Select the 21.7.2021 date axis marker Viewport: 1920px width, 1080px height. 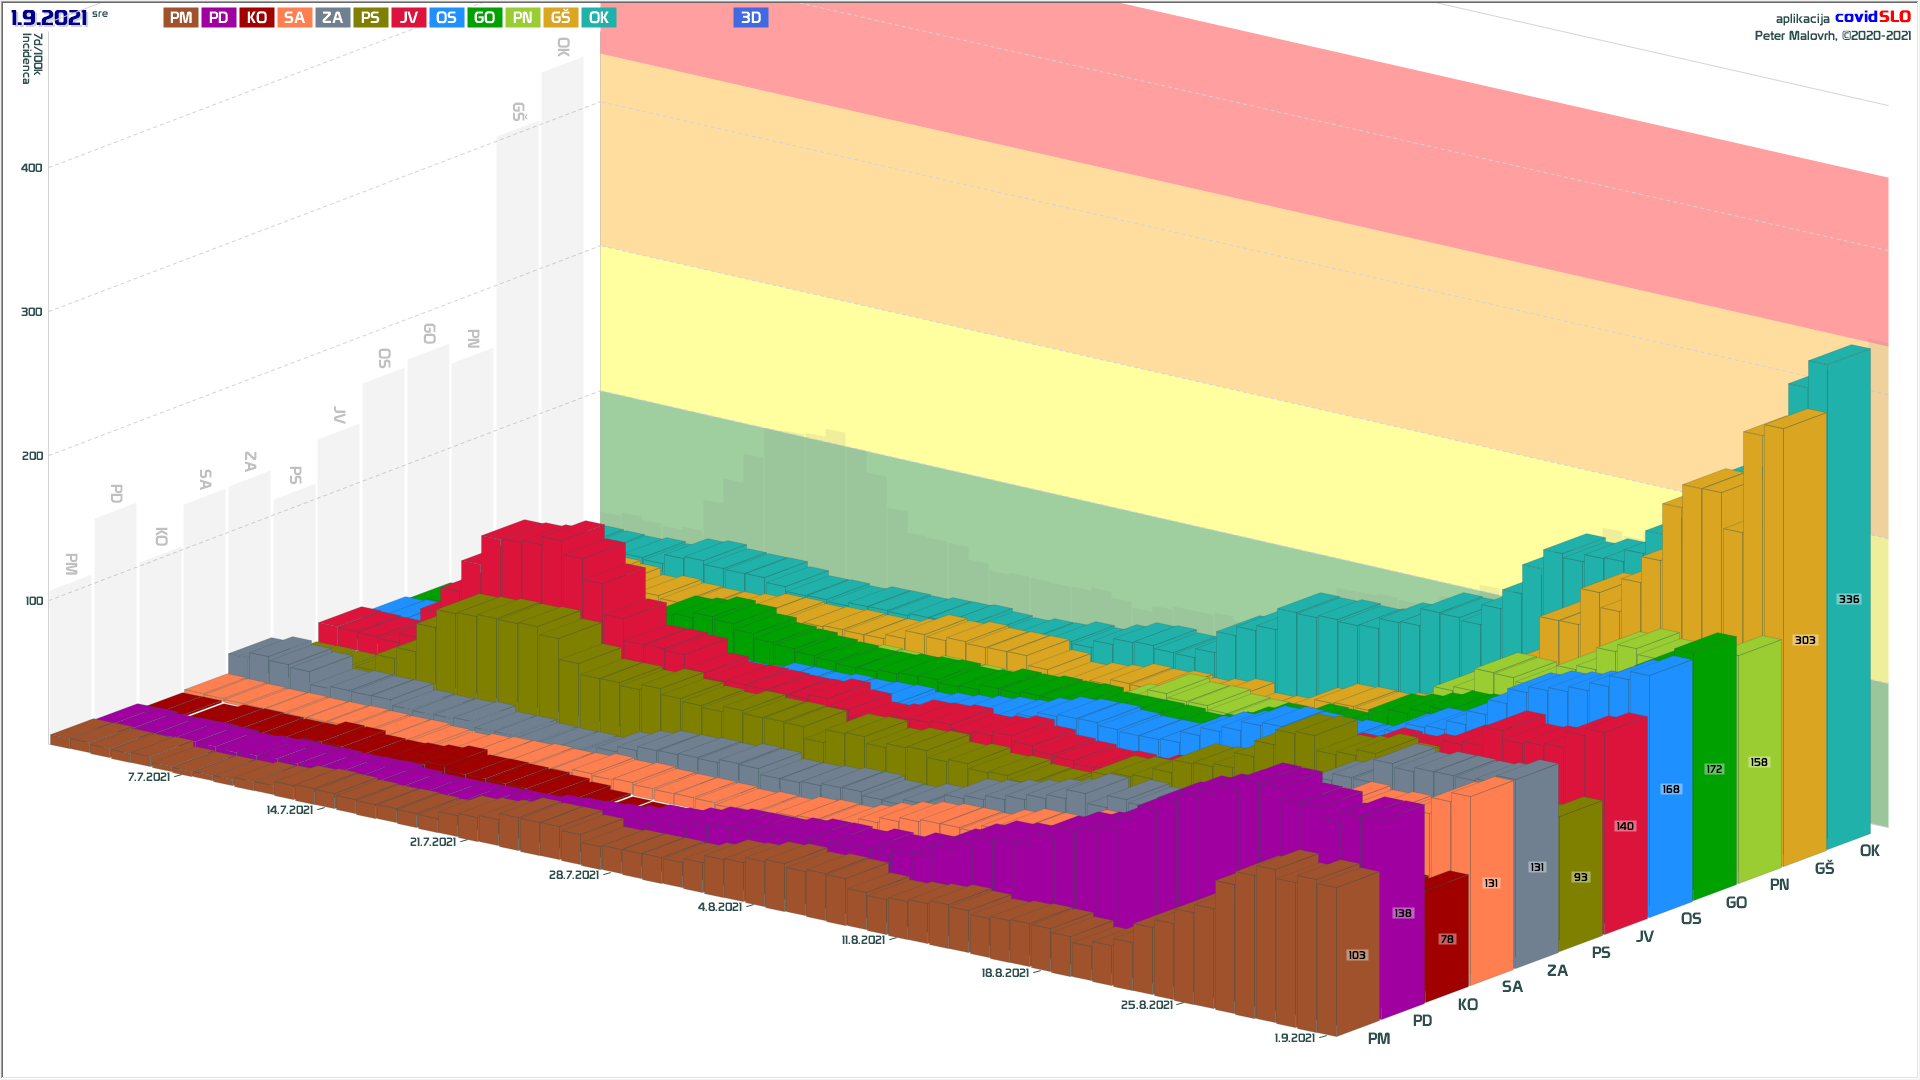tap(432, 842)
